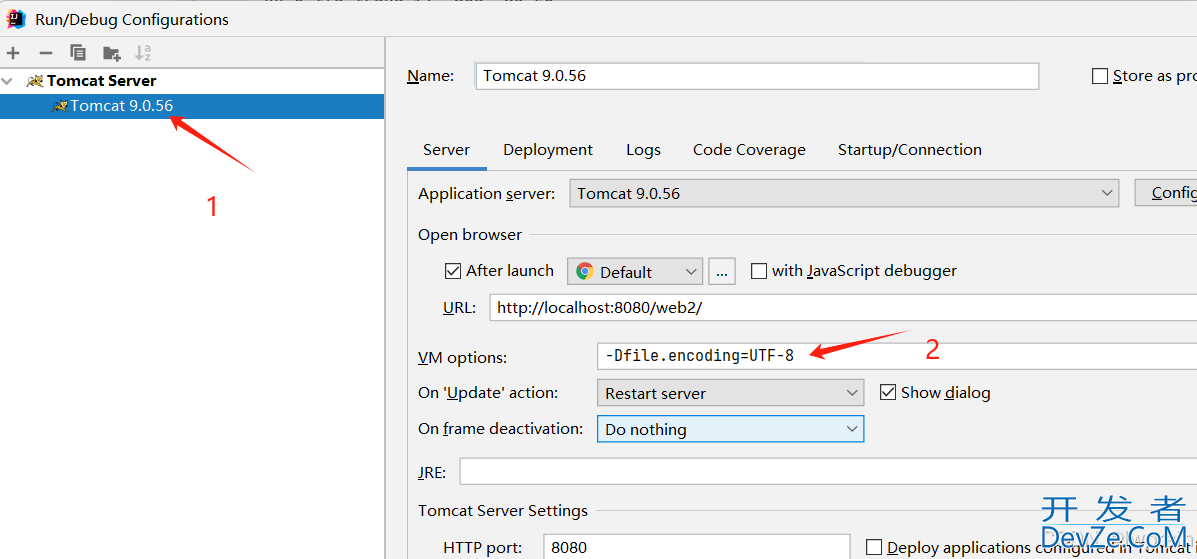Switch to Code Coverage tab
Image resolution: width=1197 pixels, height=559 pixels.
749,150
